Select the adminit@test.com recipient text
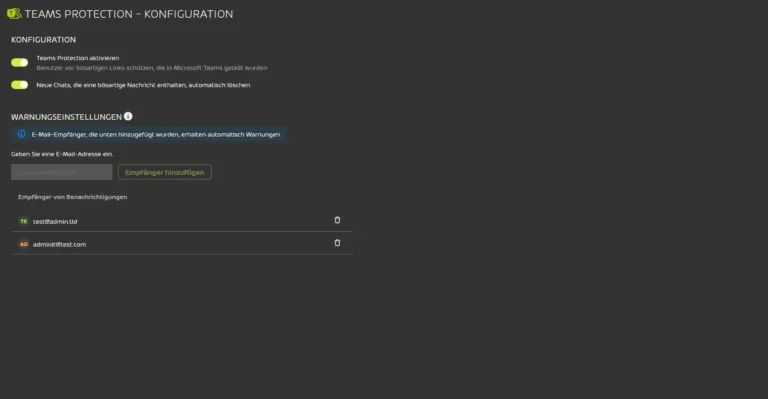 point(59,244)
